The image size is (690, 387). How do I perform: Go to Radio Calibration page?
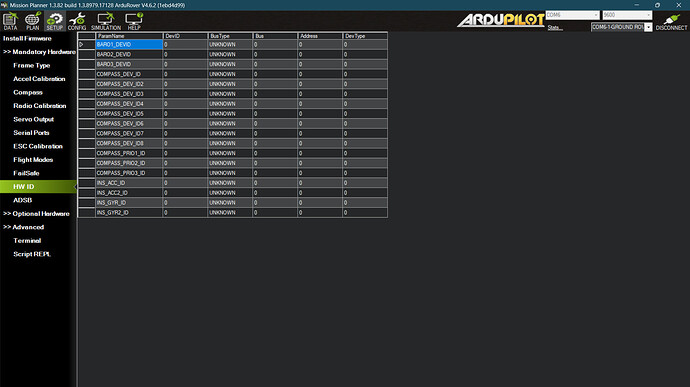40,106
